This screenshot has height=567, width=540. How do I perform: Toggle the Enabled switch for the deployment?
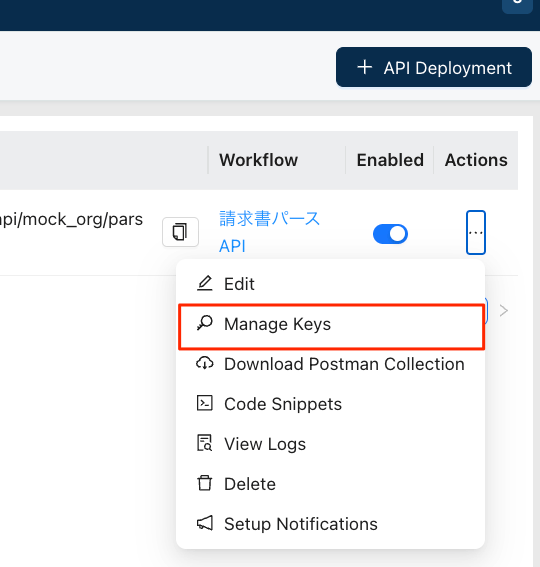coord(390,234)
